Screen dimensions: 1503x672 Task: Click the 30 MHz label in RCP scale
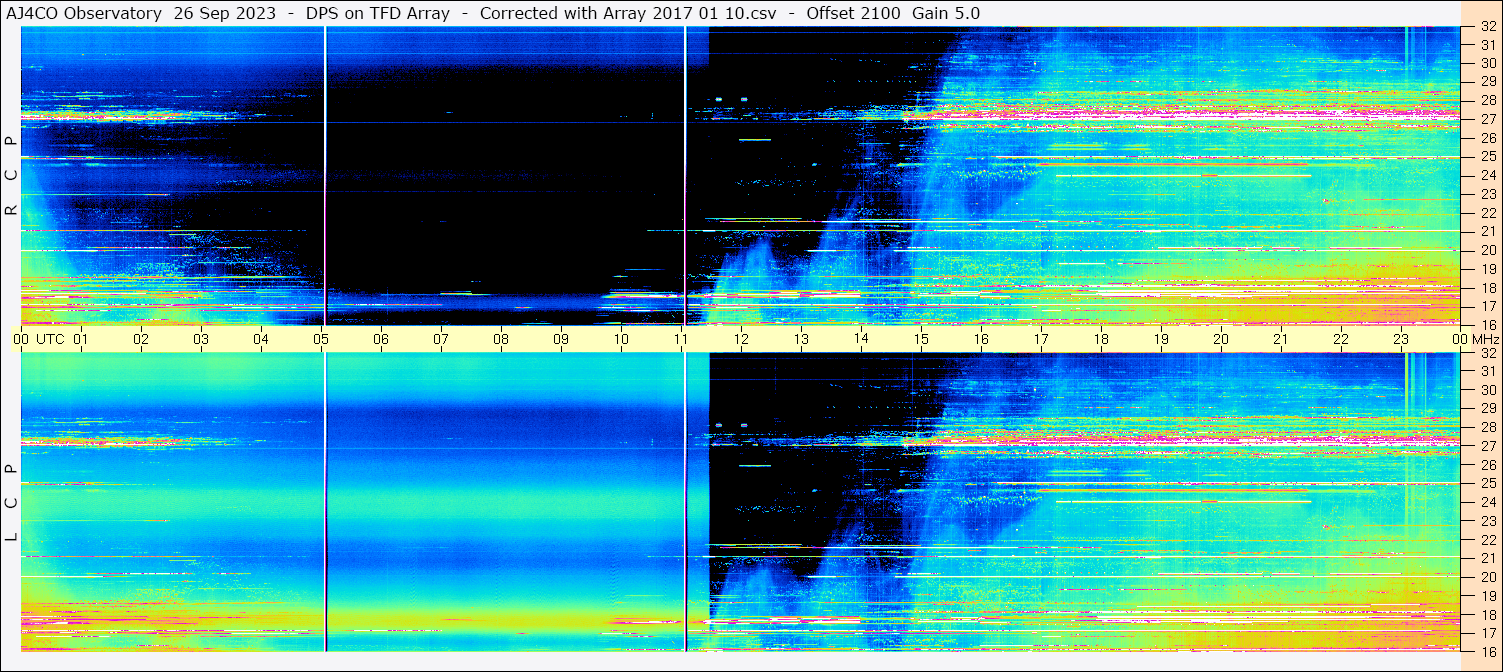tap(1488, 62)
